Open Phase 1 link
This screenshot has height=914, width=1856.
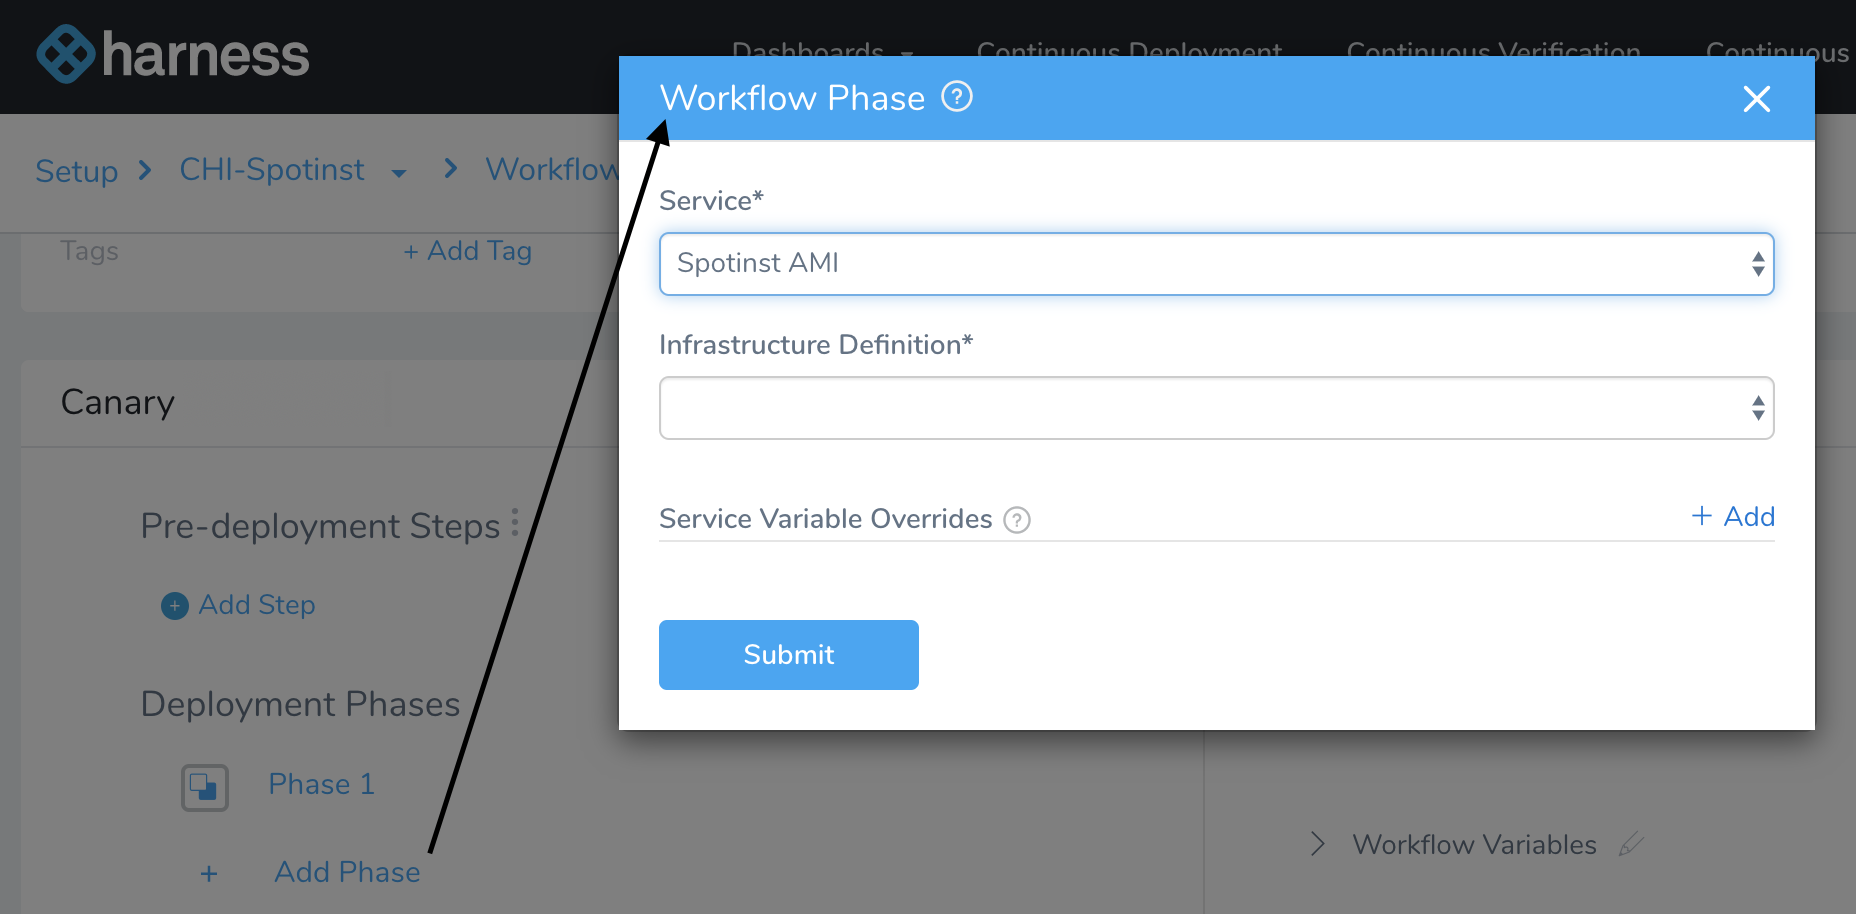[322, 784]
